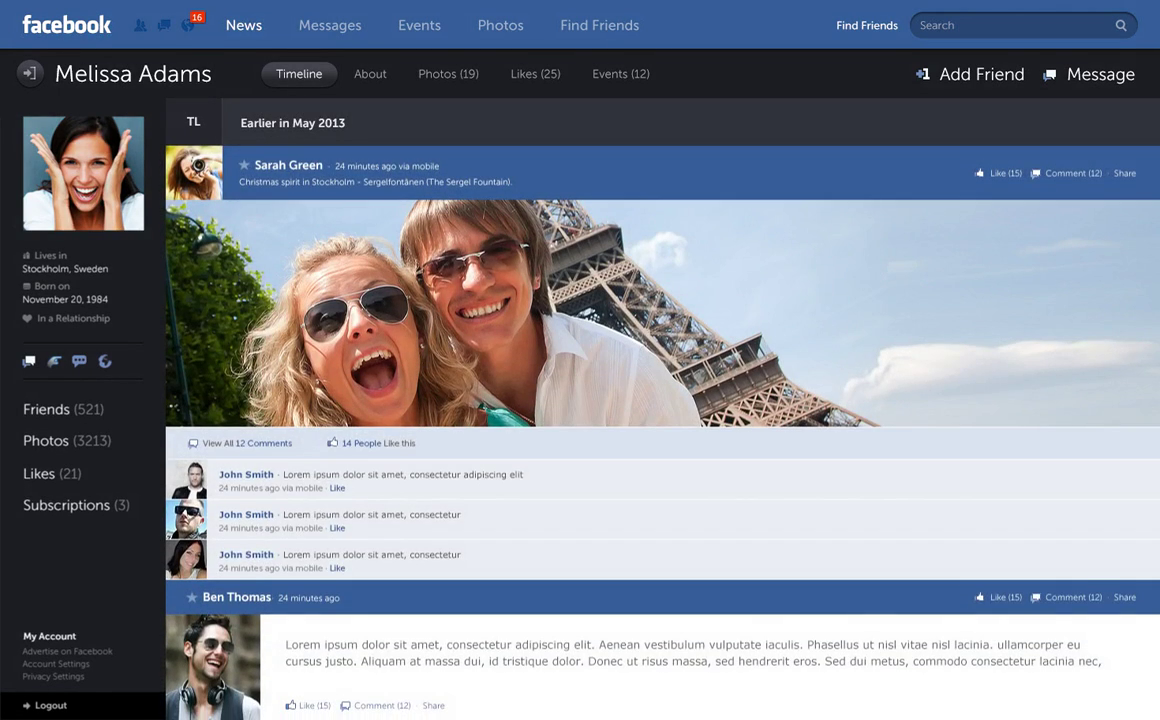
Task: Open the Subscriptions (3) sidebar section
Action: tap(76, 505)
